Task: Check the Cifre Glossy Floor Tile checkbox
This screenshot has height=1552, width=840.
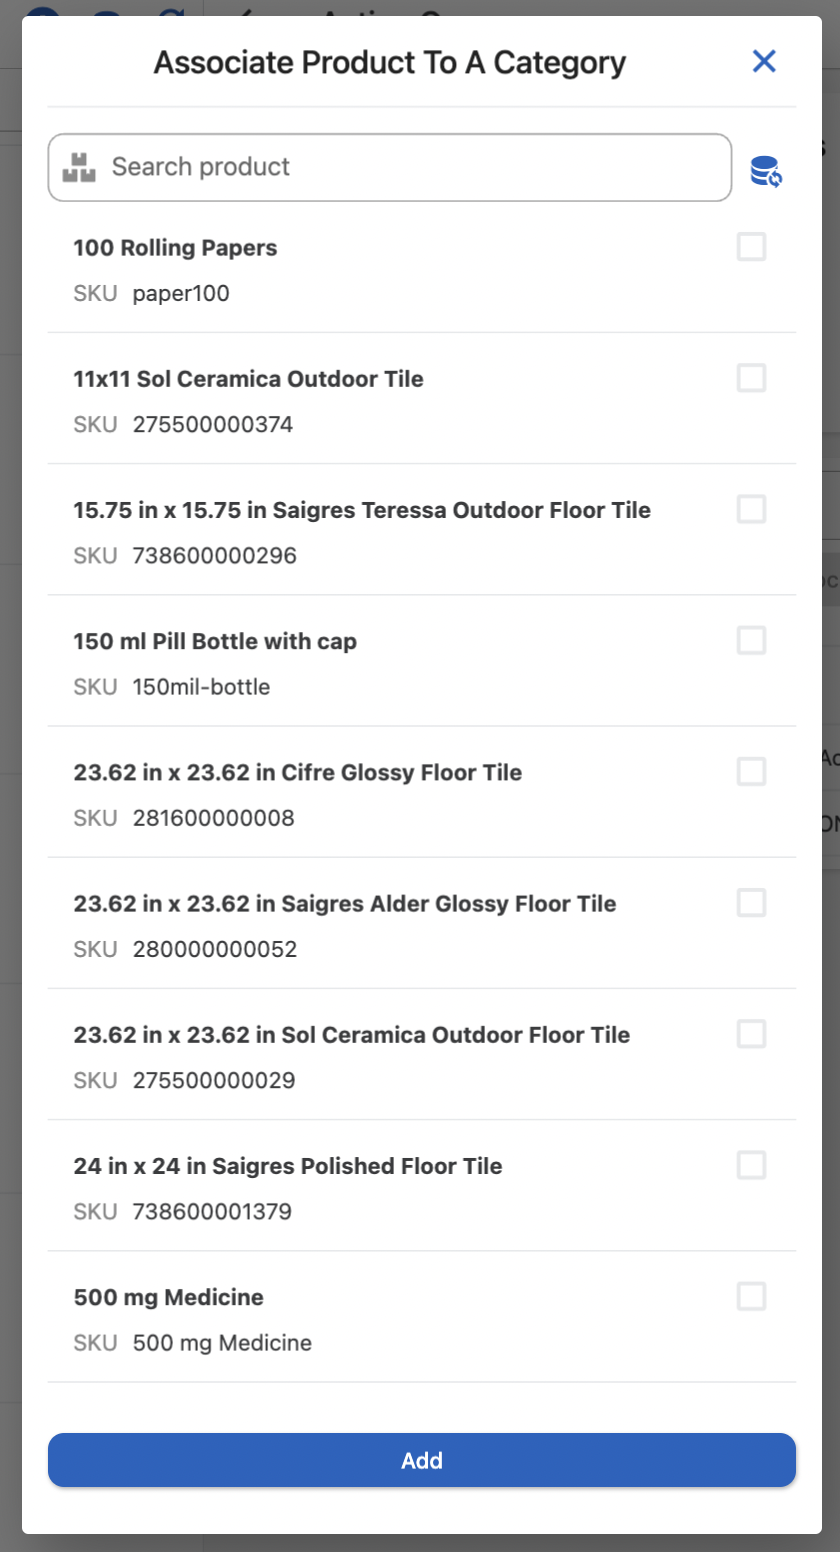Action: (x=751, y=771)
